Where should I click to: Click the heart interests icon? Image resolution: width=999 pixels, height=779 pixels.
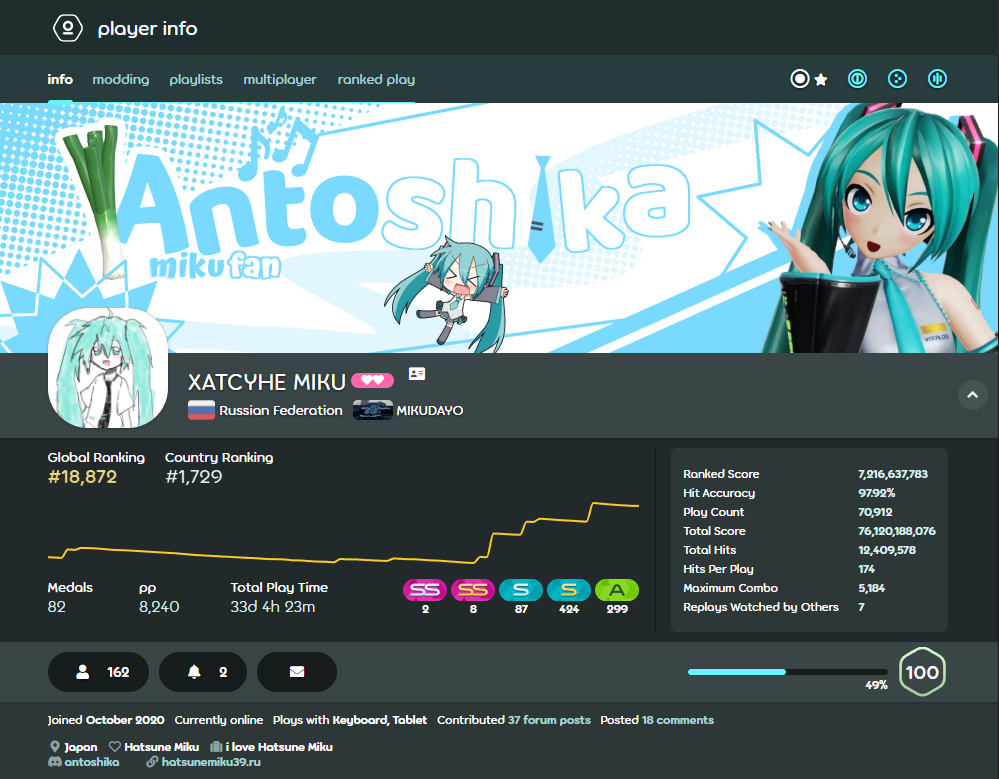(115, 747)
